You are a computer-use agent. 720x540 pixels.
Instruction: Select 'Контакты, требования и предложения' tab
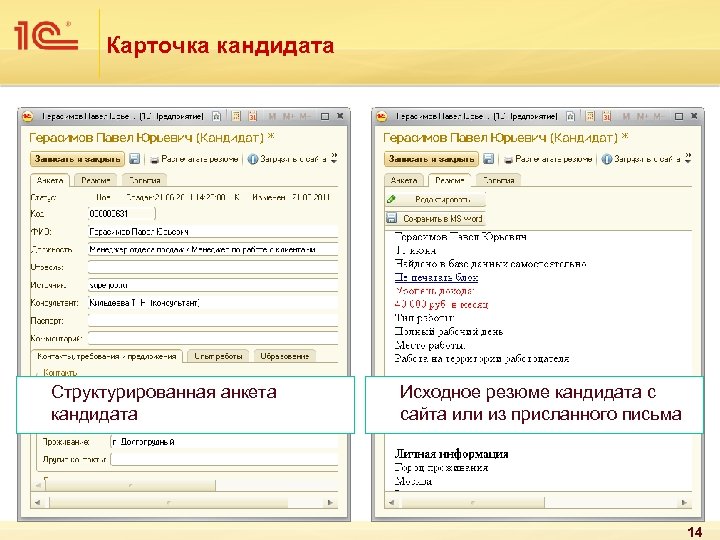point(107,356)
